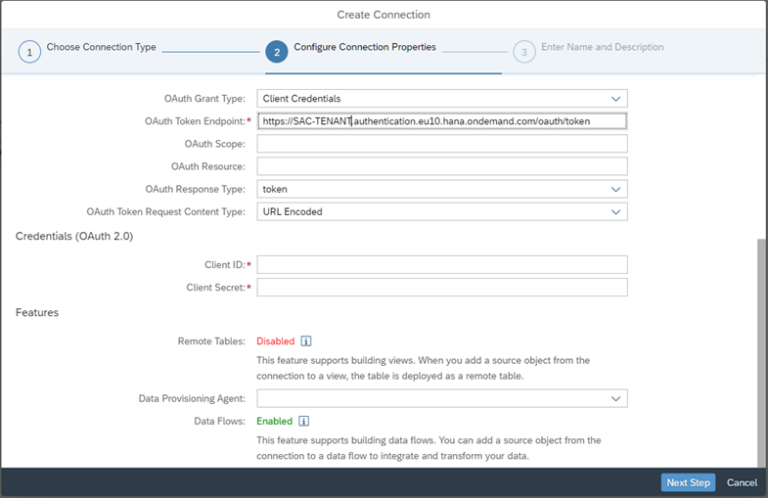The image size is (768, 498).
Task: Click the Client ID input field
Action: 442,265
